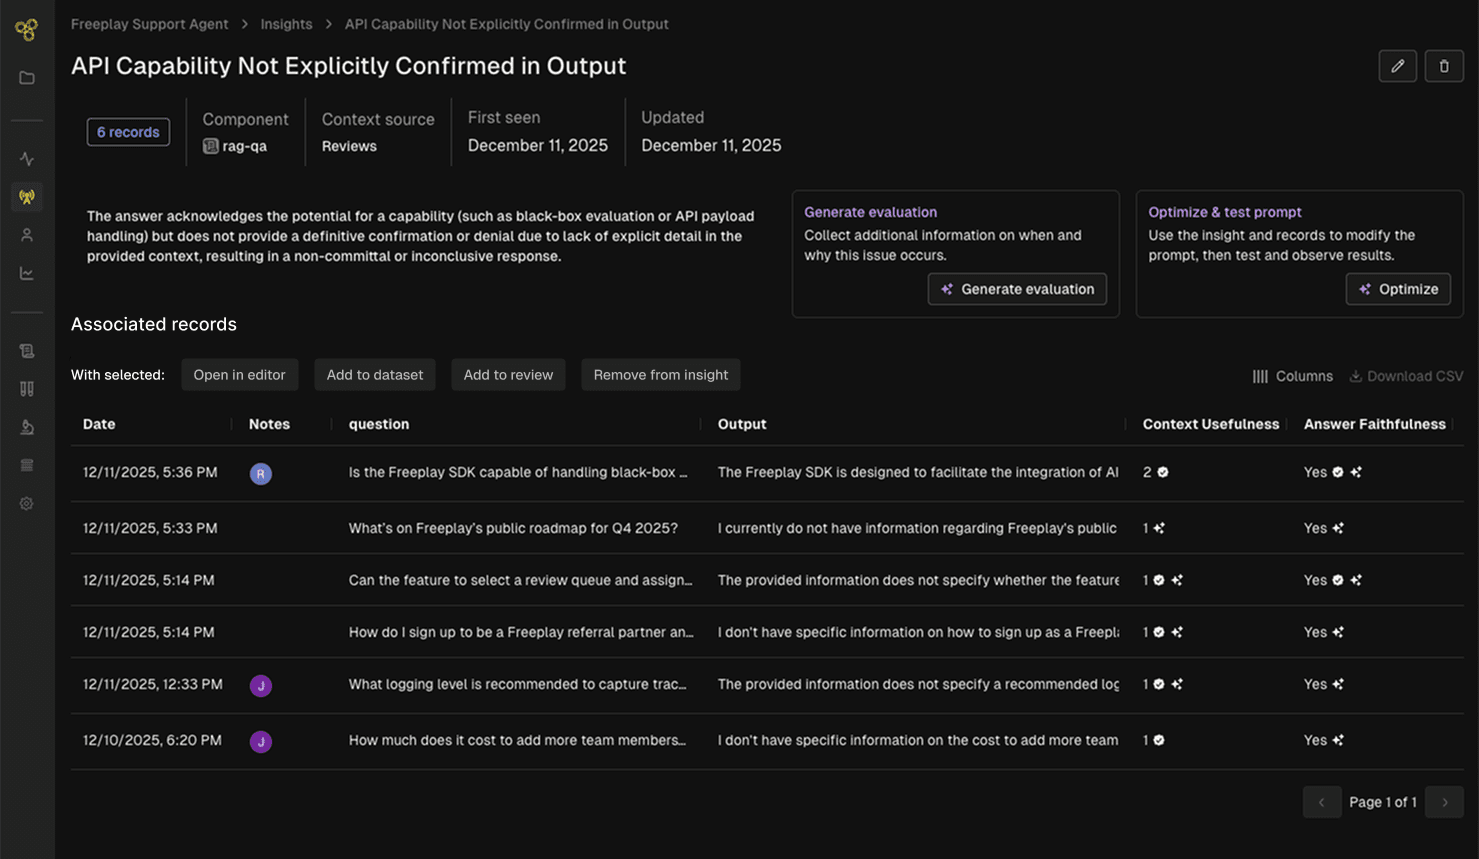Screen dimensions: 1479x859
Task: Click the 6 records badge
Action: tap(128, 132)
